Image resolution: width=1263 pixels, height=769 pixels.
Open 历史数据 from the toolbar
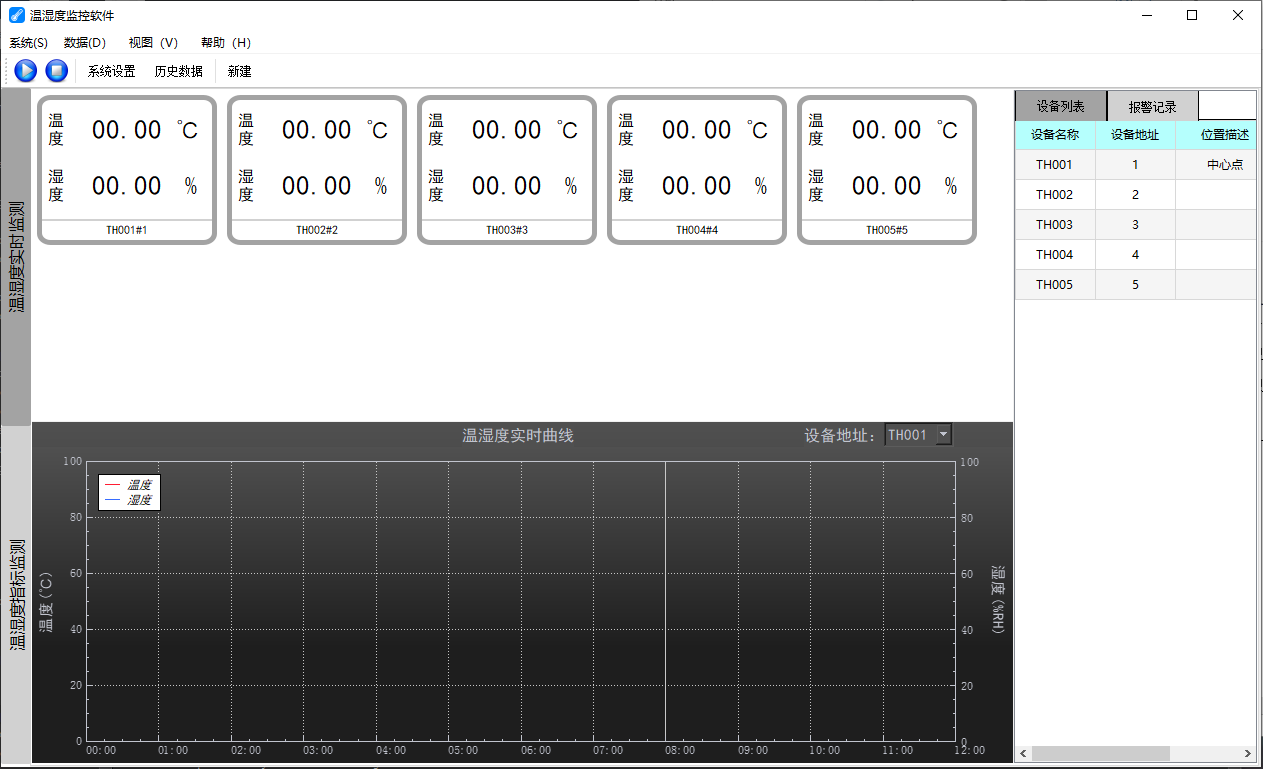[x=178, y=72]
